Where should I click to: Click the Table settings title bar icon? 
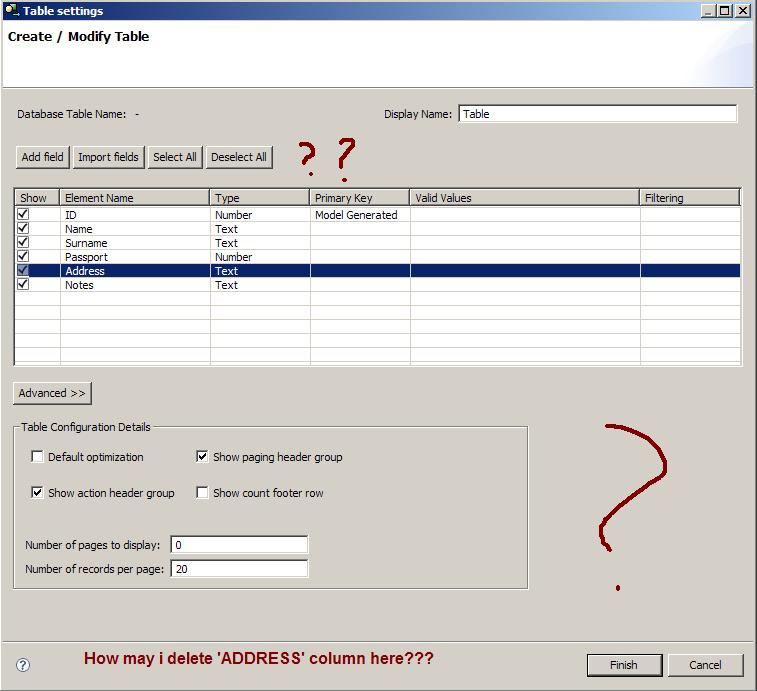[x=12, y=11]
